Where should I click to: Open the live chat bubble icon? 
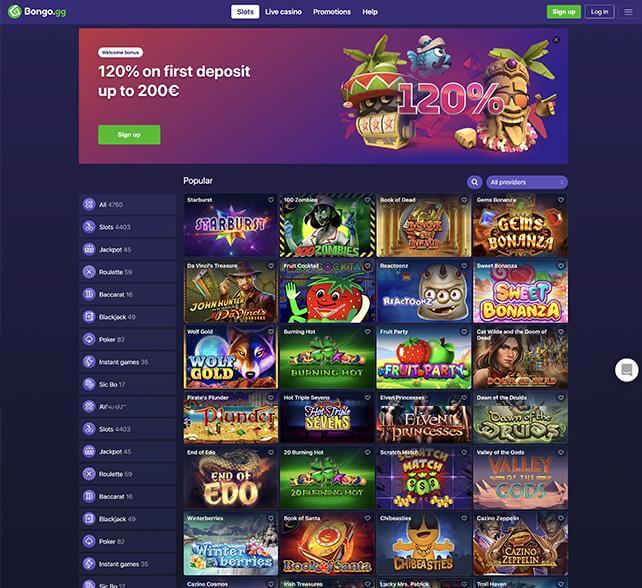coord(626,370)
